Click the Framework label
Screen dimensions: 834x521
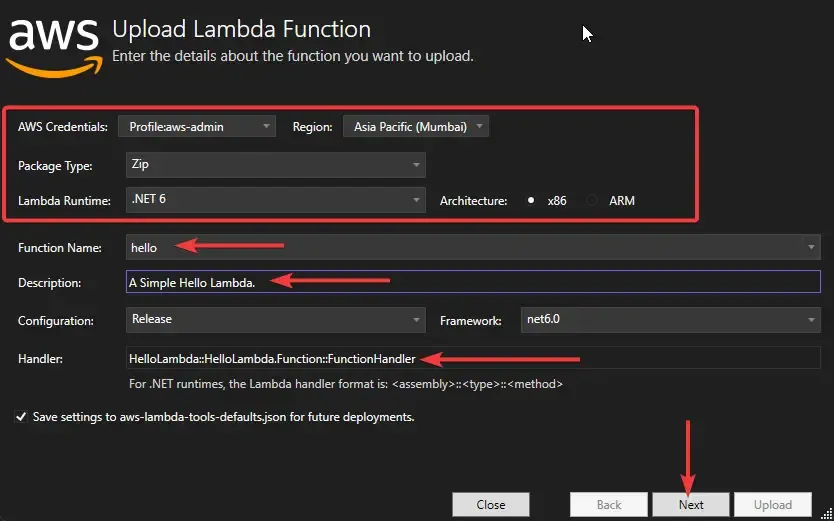point(471,321)
